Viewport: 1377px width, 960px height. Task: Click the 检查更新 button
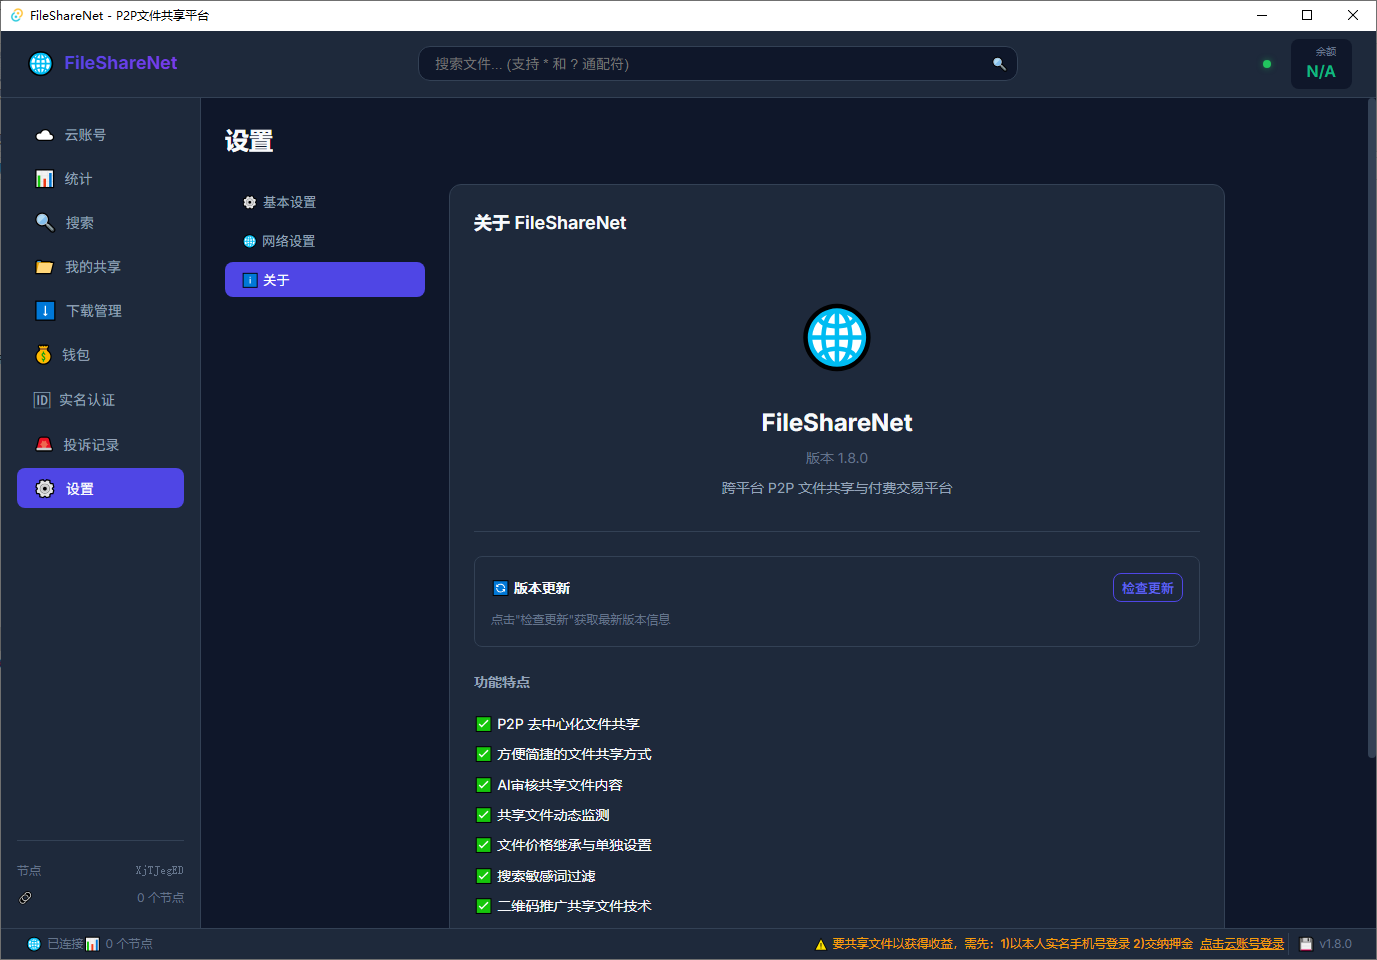[1148, 588]
